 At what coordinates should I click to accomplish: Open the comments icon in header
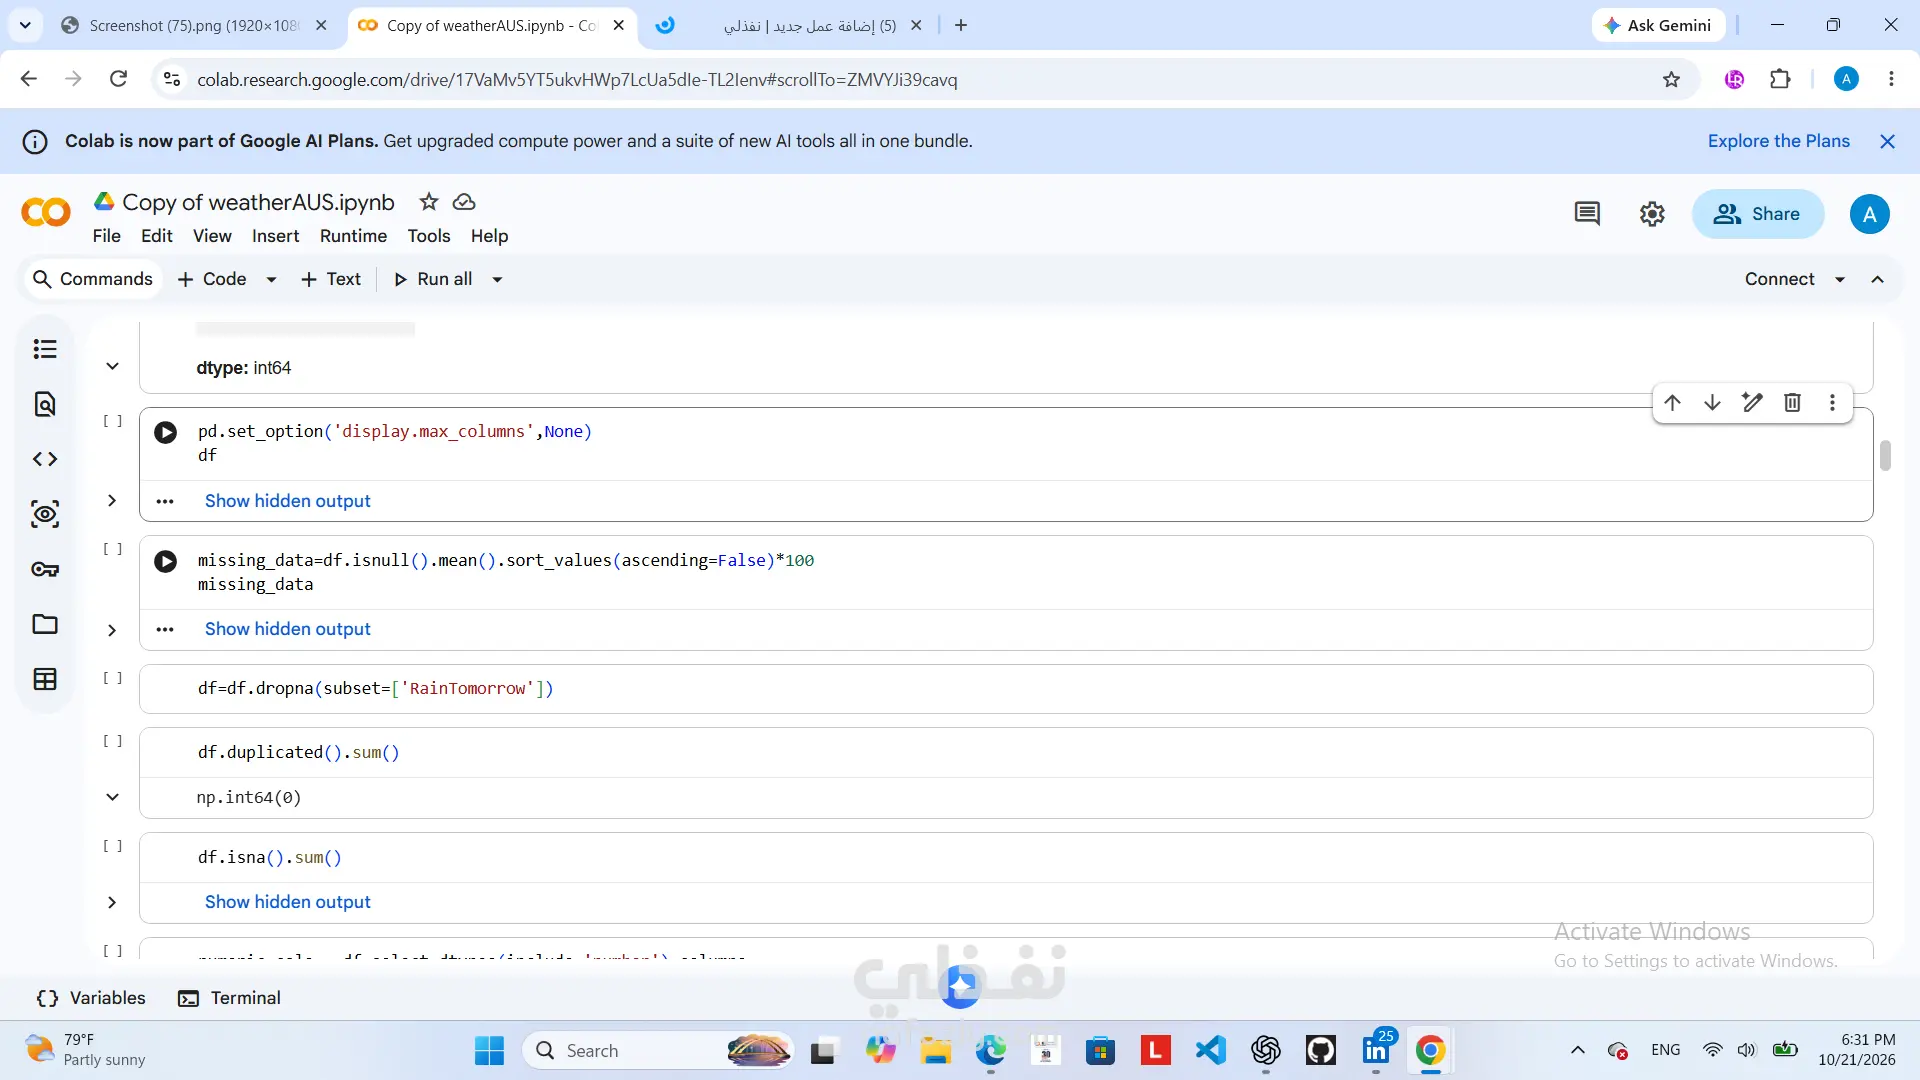[1587, 213]
